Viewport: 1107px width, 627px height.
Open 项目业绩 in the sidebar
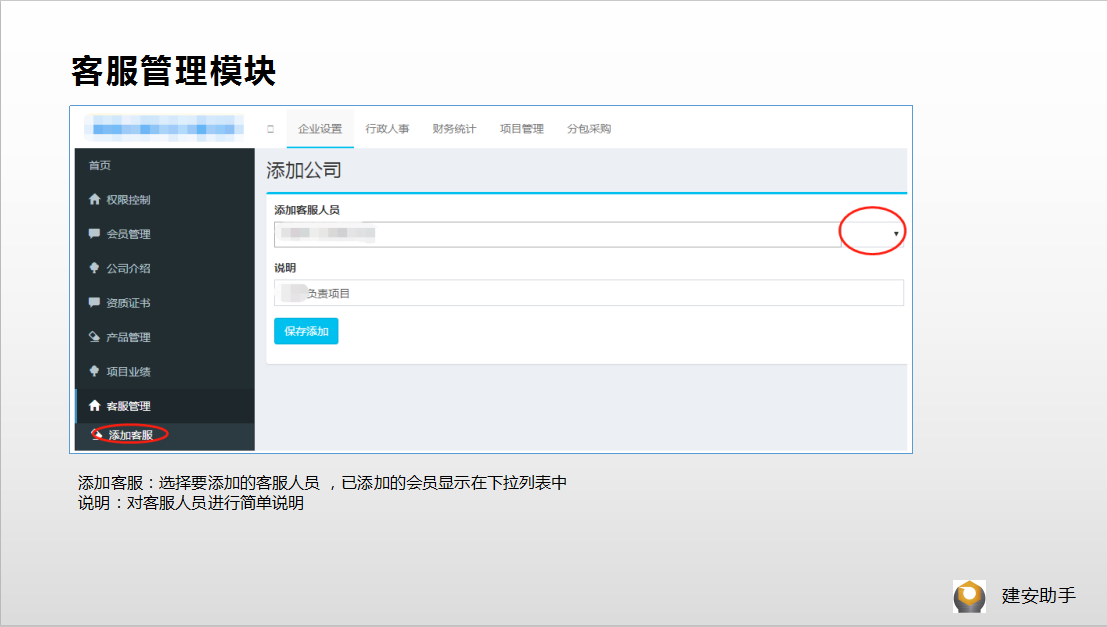(164, 371)
